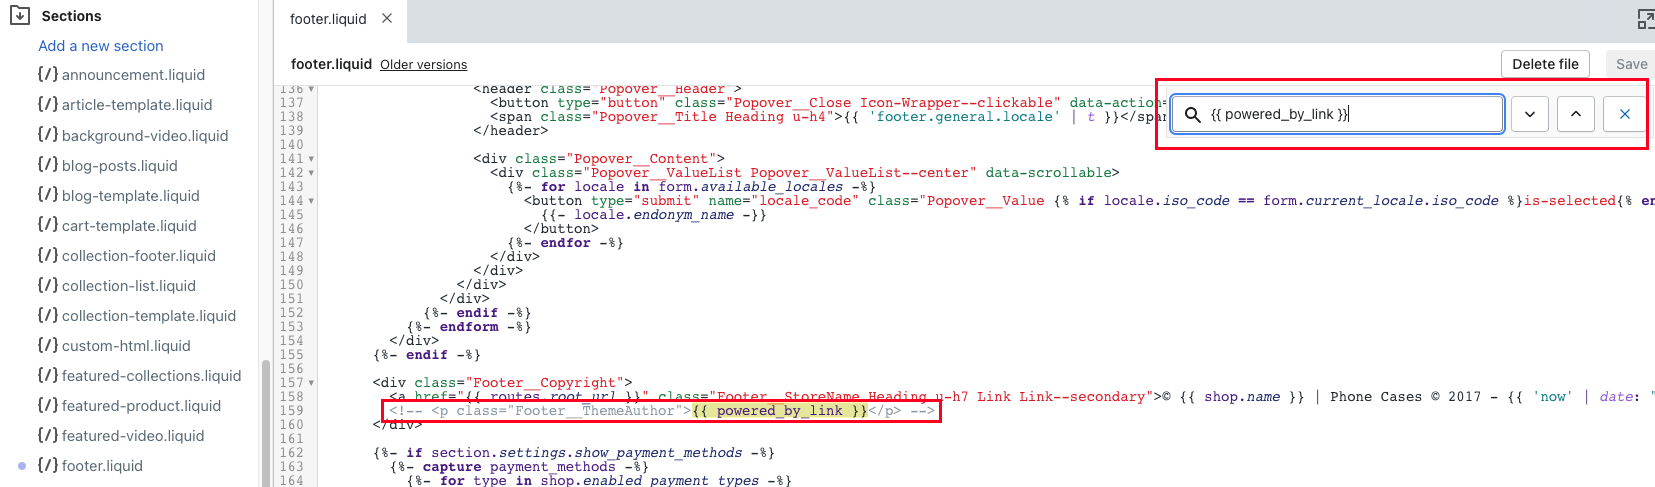Open collection-list.liquid file
Image resolution: width=1655 pixels, height=487 pixels.
[x=129, y=286]
